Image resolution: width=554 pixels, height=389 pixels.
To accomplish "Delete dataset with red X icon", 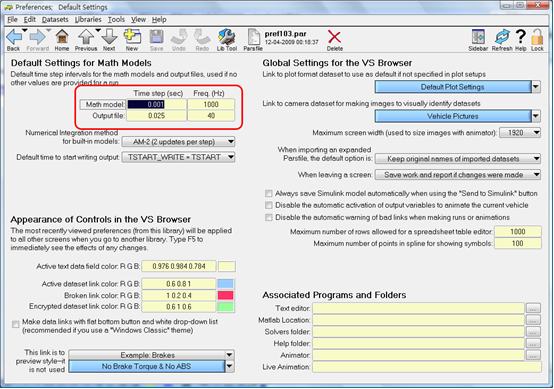I will coord(334,37).
